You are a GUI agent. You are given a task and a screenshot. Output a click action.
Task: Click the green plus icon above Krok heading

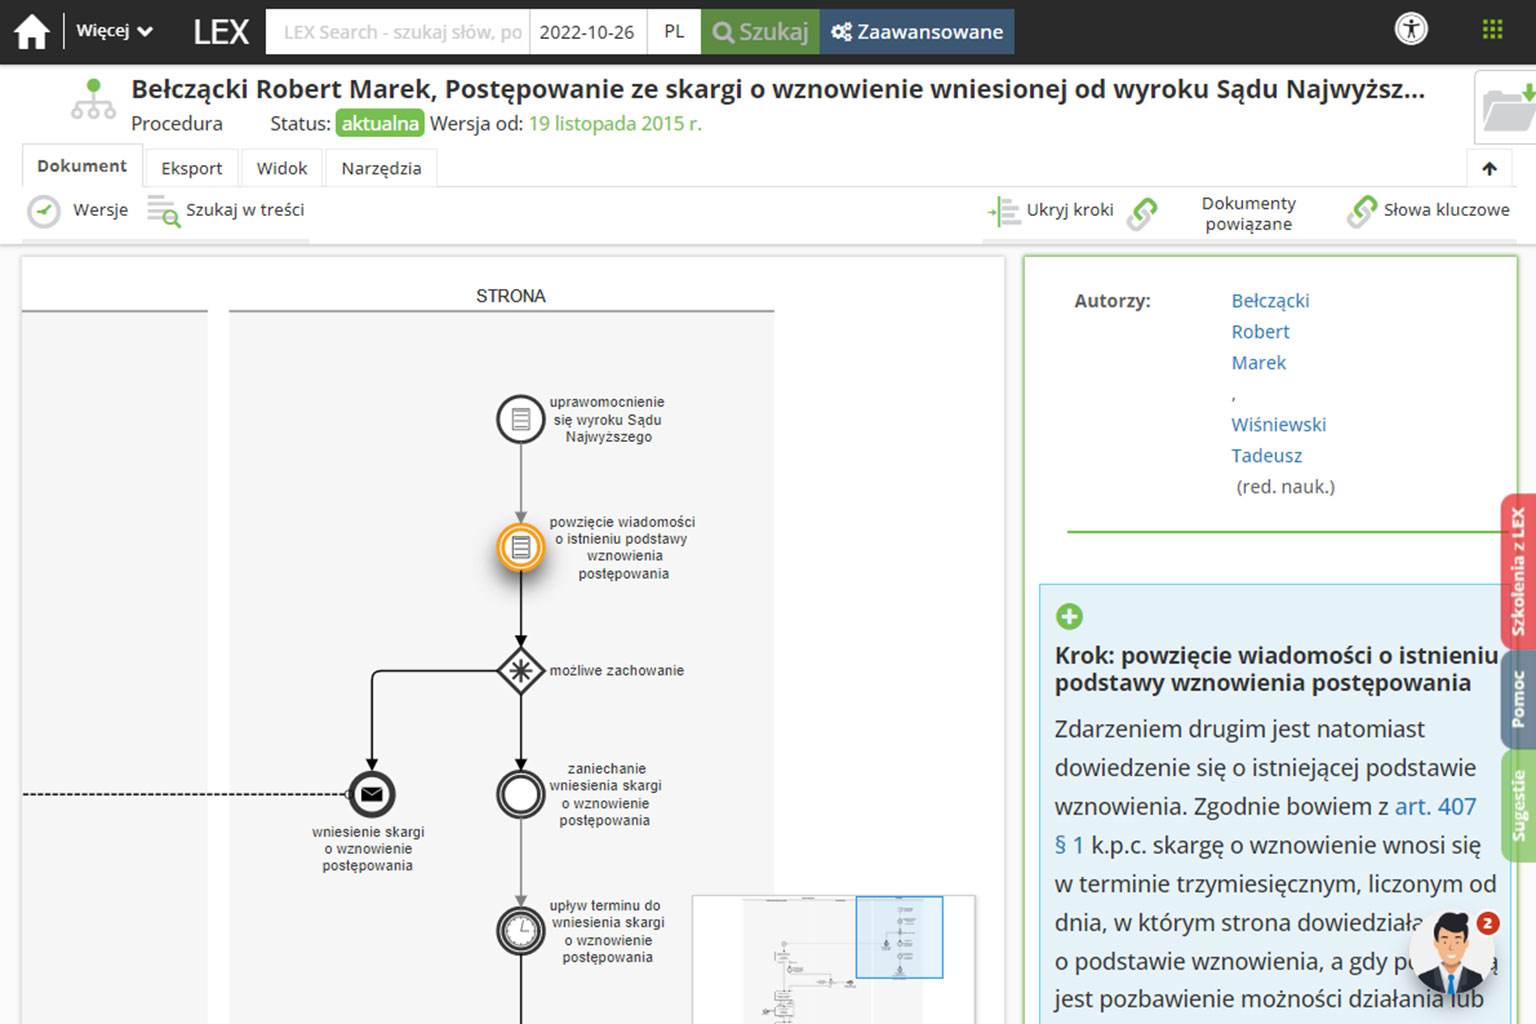point(1069,616)
